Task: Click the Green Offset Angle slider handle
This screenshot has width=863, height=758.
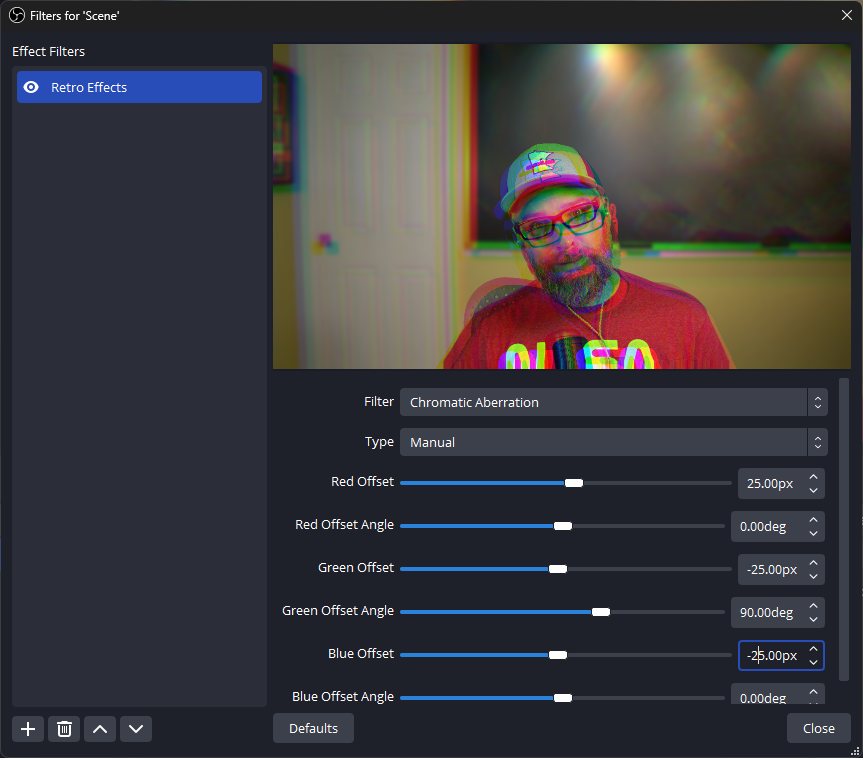Action: pyautogui.click(x=600, y=612)
